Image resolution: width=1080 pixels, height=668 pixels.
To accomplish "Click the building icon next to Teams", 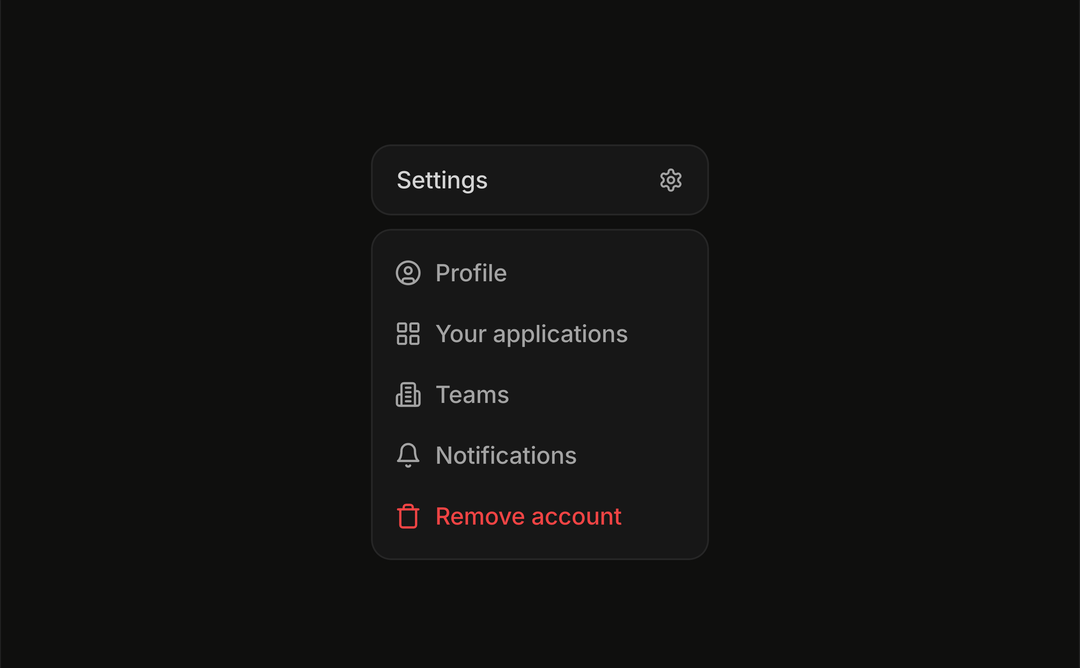I will point(408,394).
